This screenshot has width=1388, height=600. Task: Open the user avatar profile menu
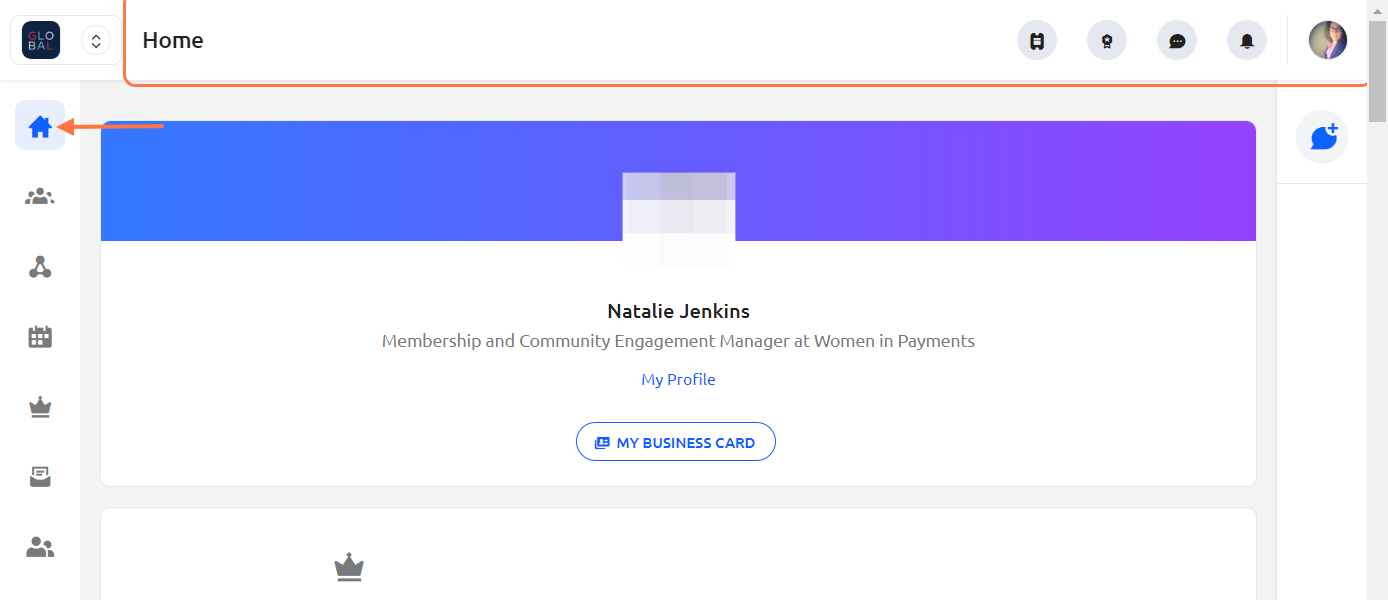click(x=1328, y=40)
